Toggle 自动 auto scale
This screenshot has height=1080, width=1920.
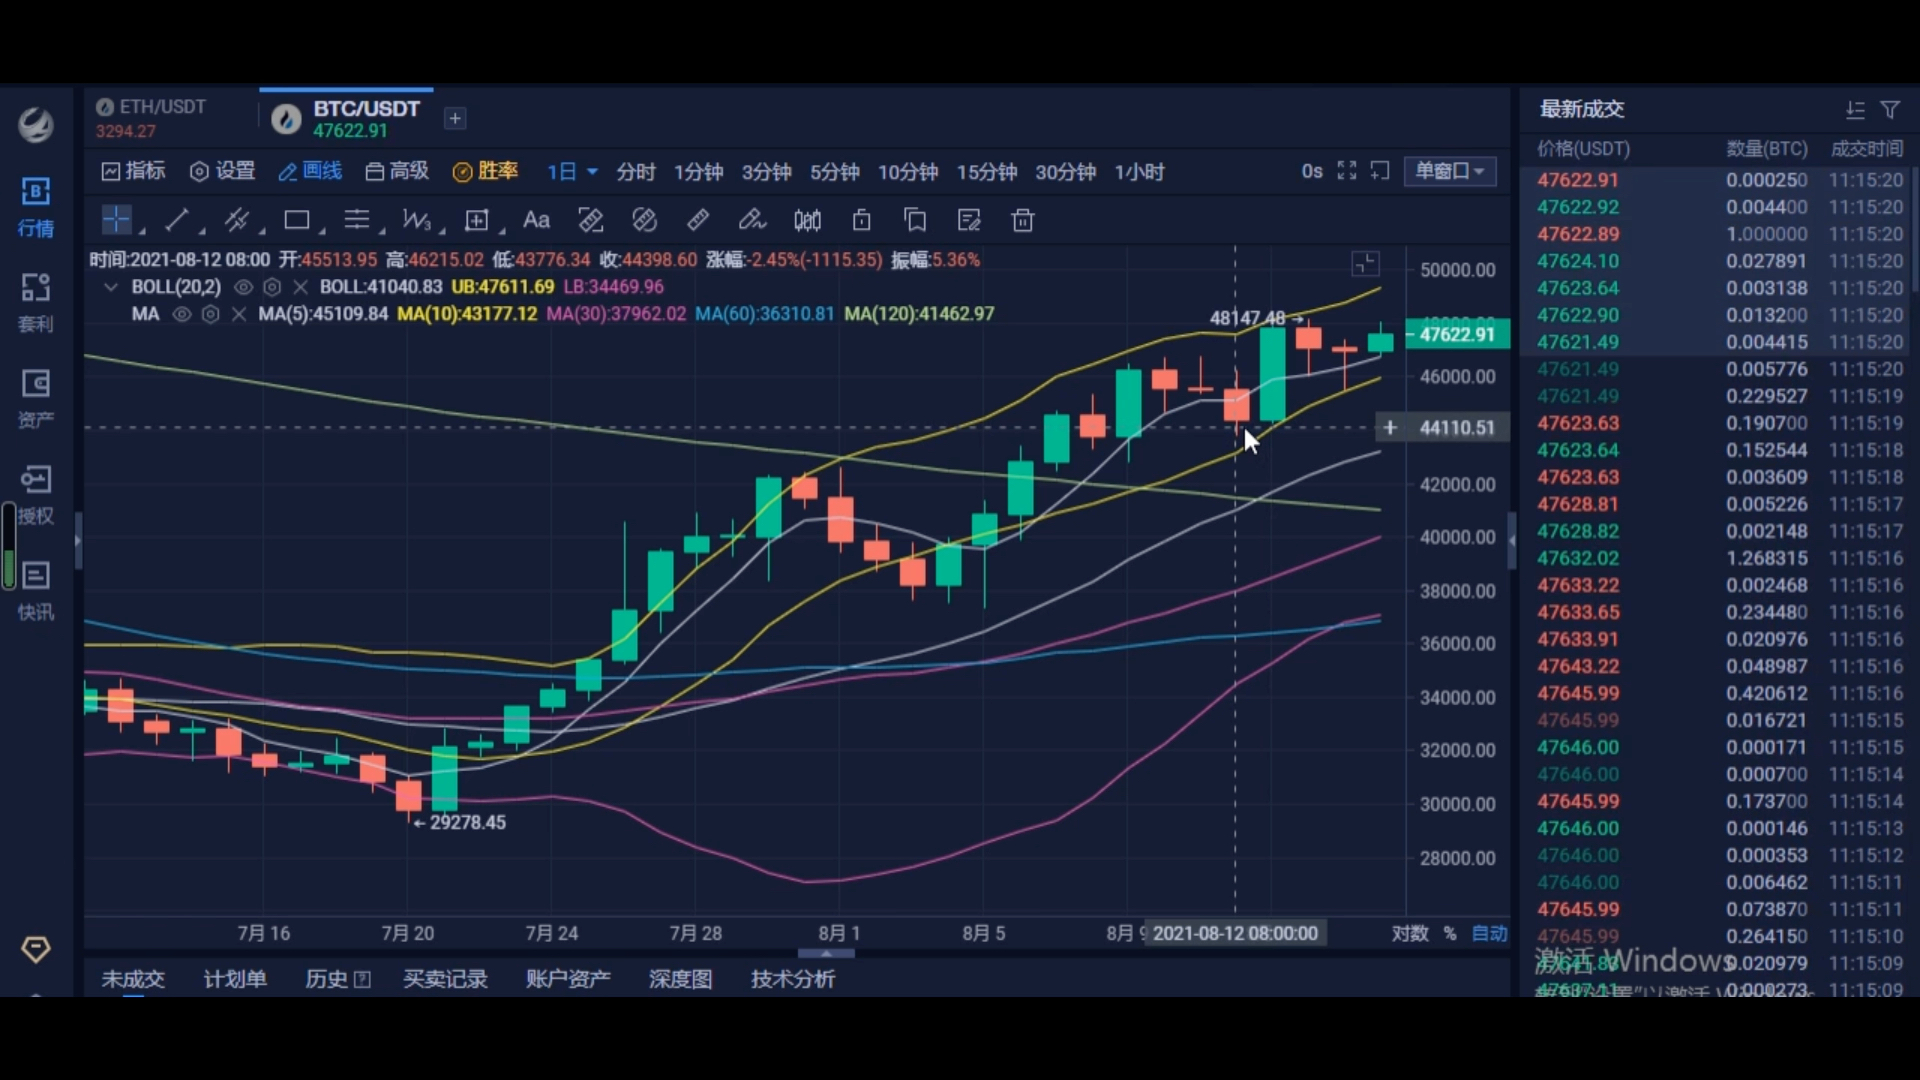point(1489,933)
